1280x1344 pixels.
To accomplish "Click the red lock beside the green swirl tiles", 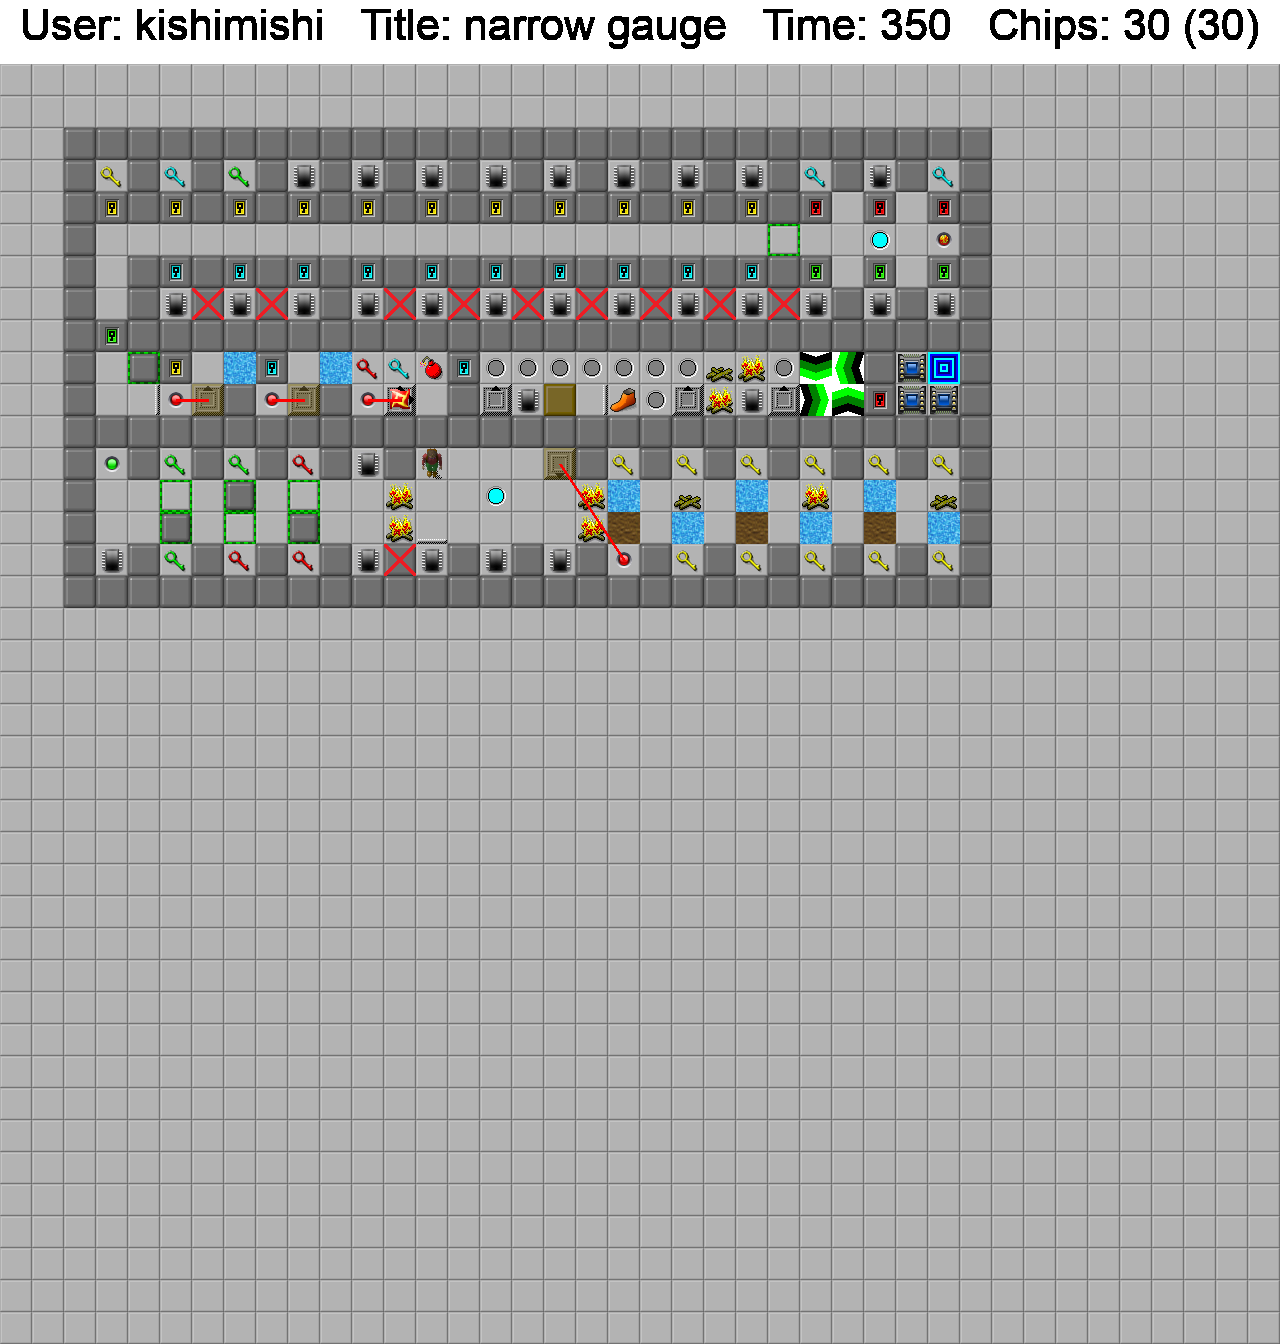I will coord(880,400).
